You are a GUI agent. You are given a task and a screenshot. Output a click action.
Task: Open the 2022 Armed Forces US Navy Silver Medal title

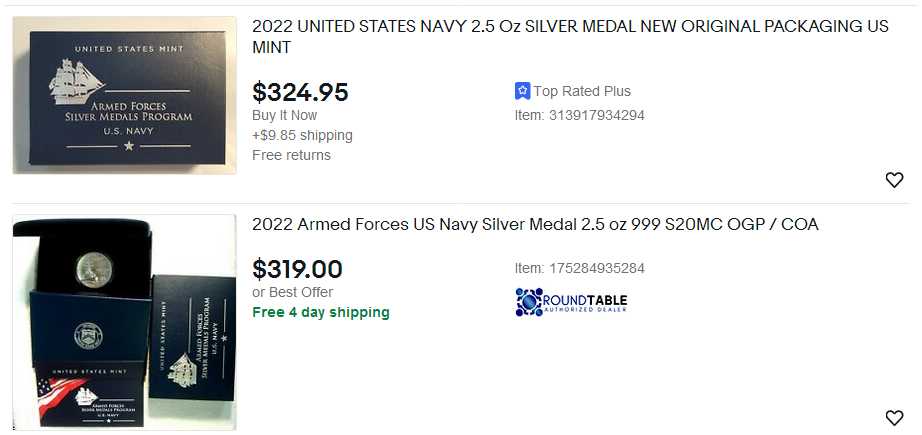click(x=535, y=225)
